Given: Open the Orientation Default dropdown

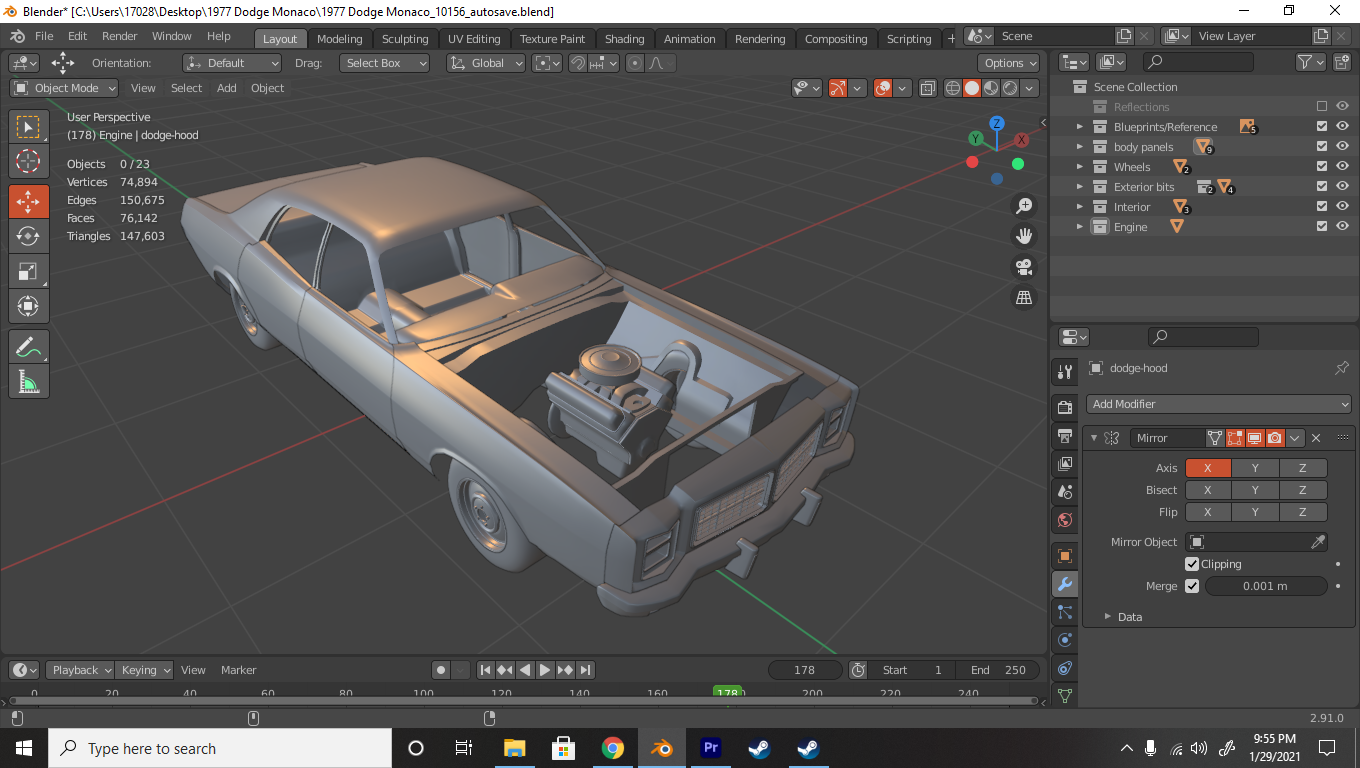Looking at the screenshot, I should tap(232, 63).
